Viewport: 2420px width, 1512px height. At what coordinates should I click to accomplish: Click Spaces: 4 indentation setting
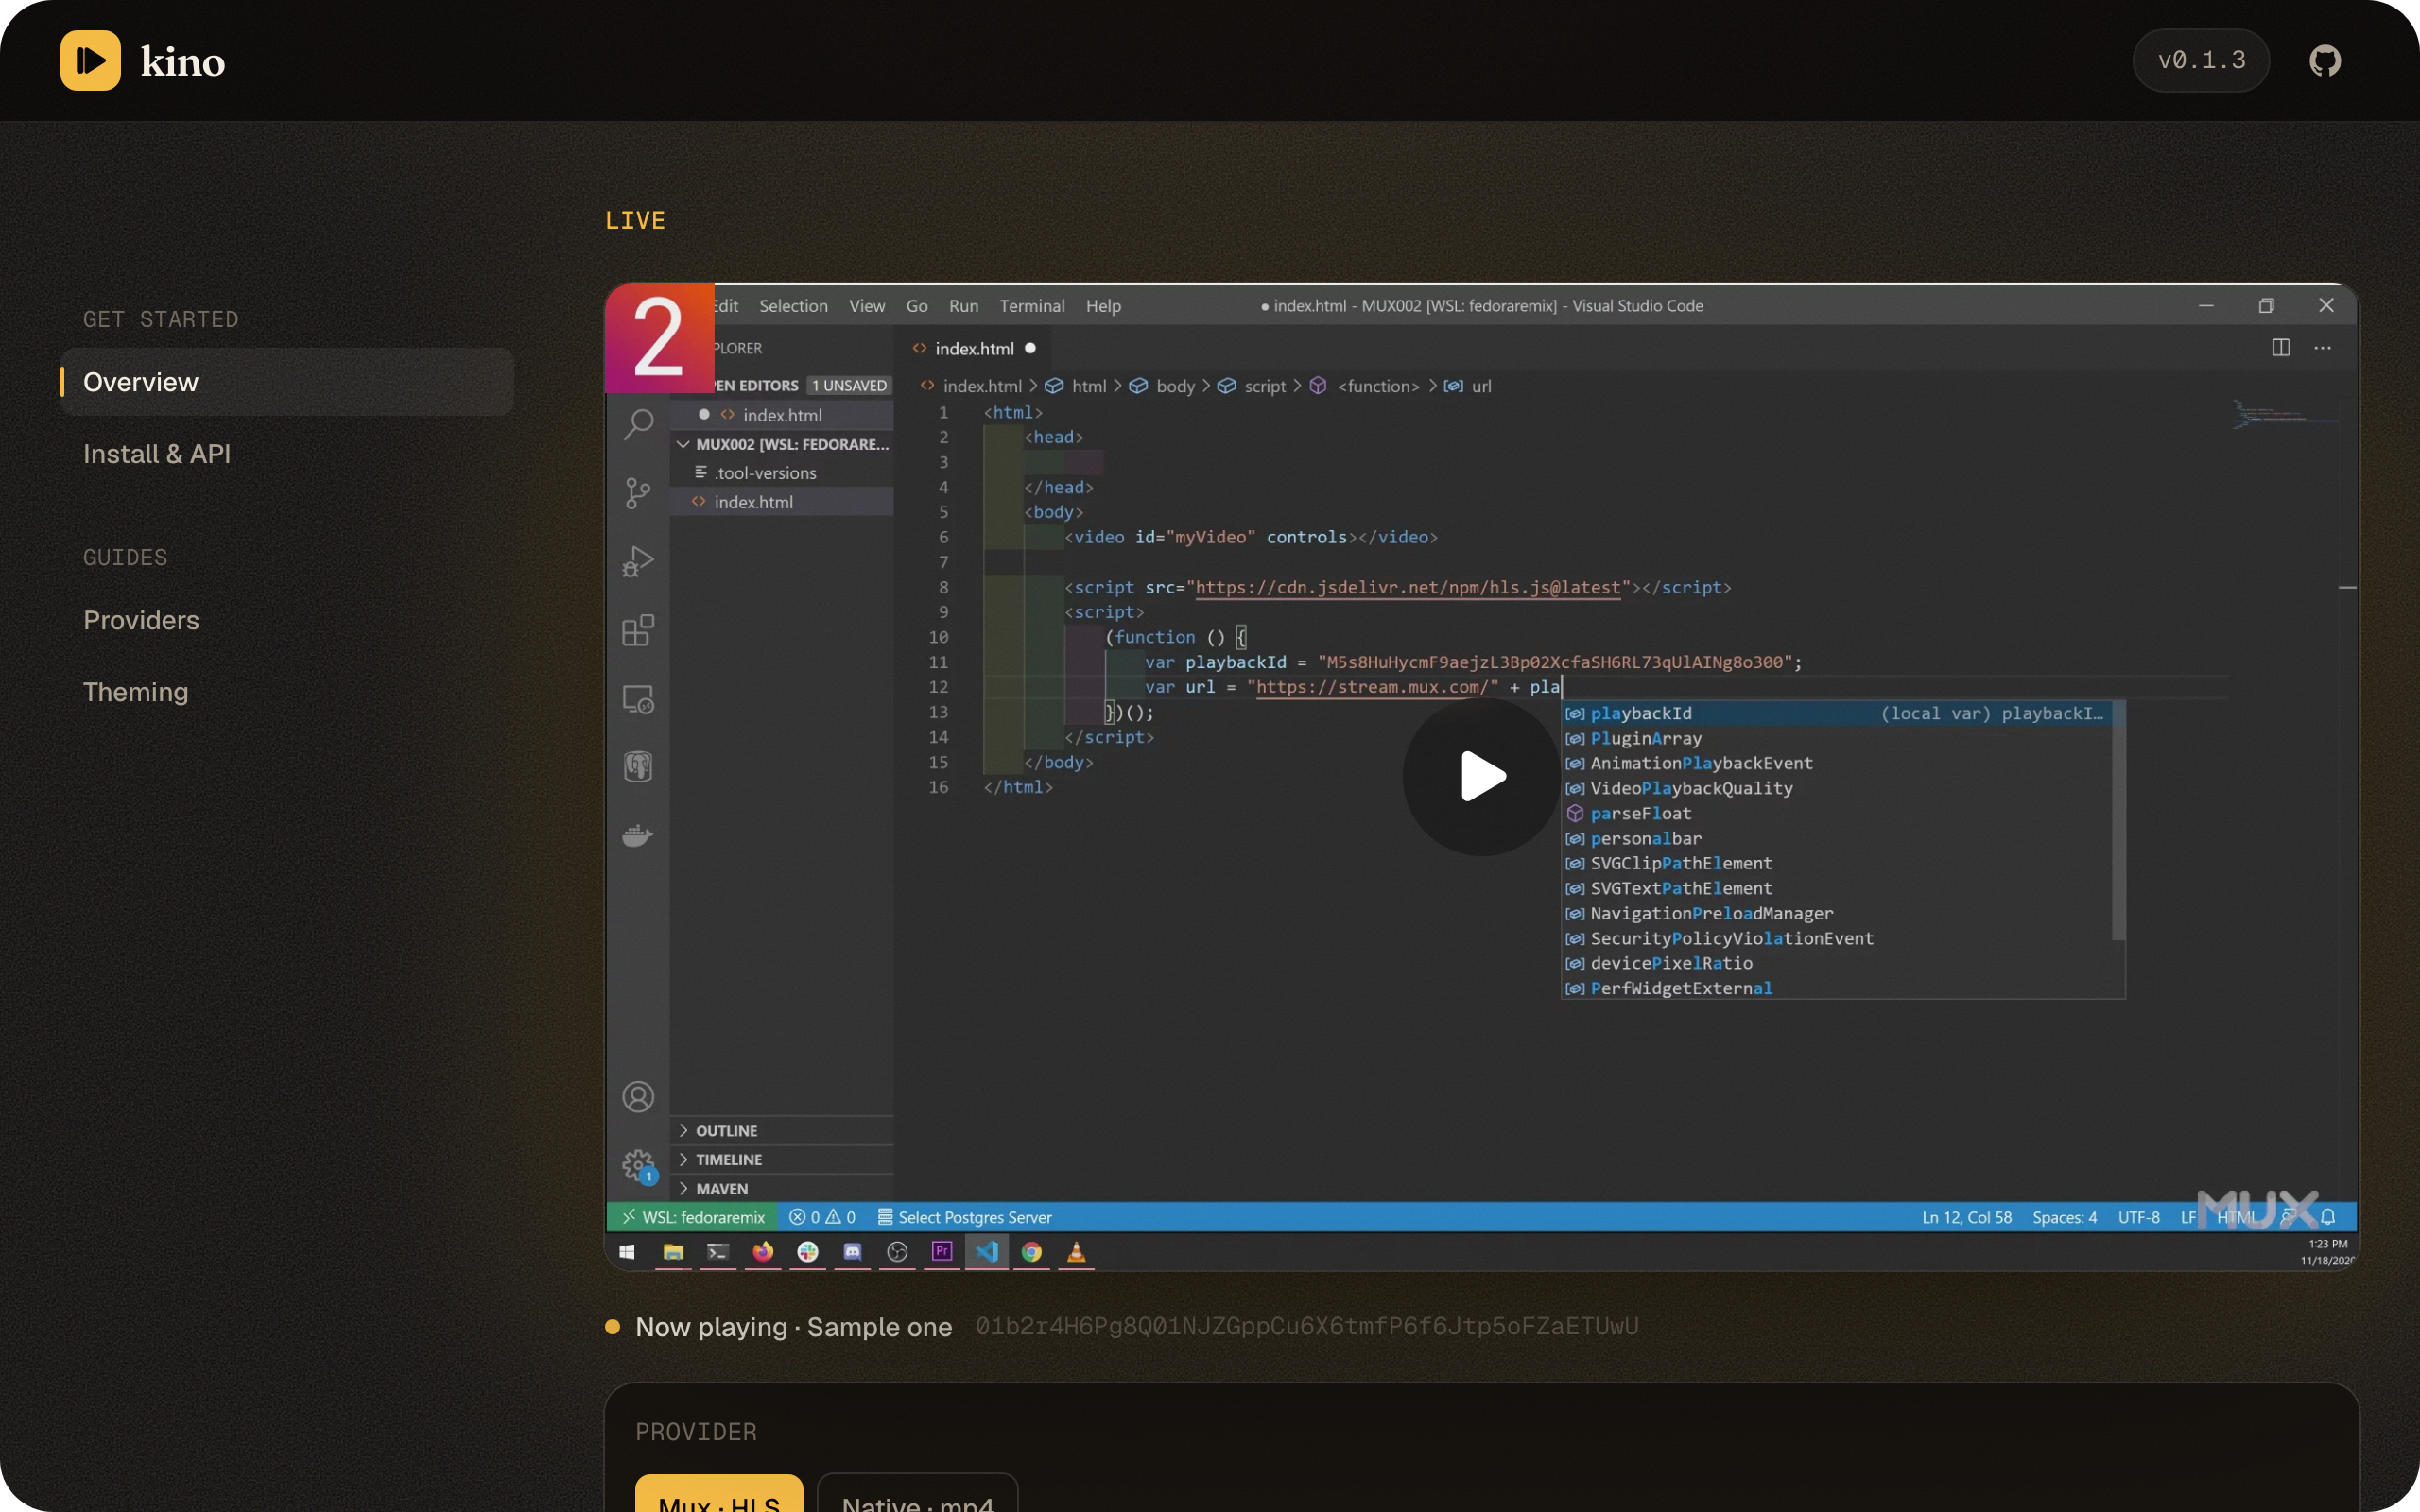click(2064, 1217)
